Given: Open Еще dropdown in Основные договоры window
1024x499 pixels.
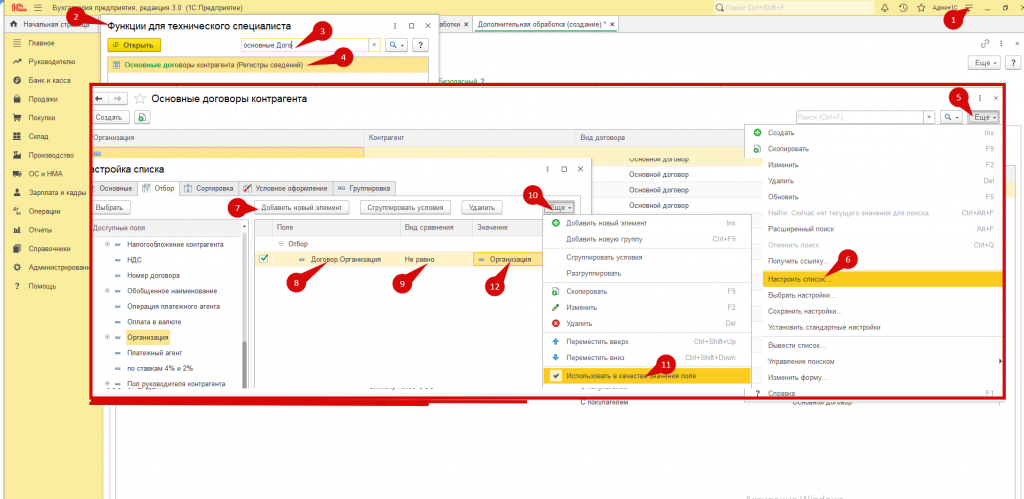Looking at the screenshot, I should point(985,117).
